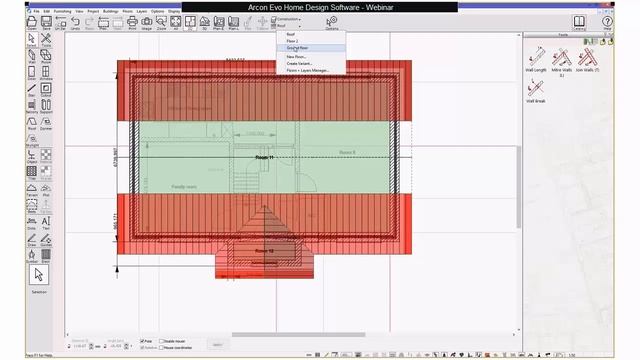Switch to 2D plan view icon
The height and width of the screenshot is (360, 640).
click(x=190, y=22)
